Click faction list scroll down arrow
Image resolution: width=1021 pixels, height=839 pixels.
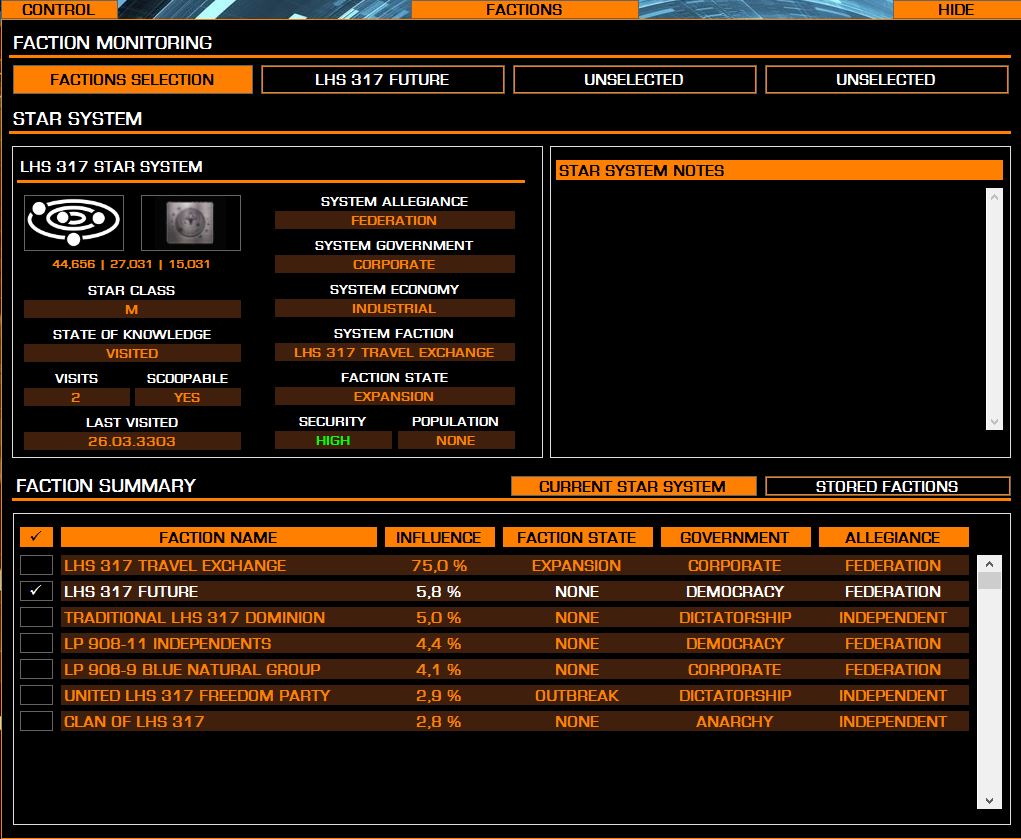point(989,801)
